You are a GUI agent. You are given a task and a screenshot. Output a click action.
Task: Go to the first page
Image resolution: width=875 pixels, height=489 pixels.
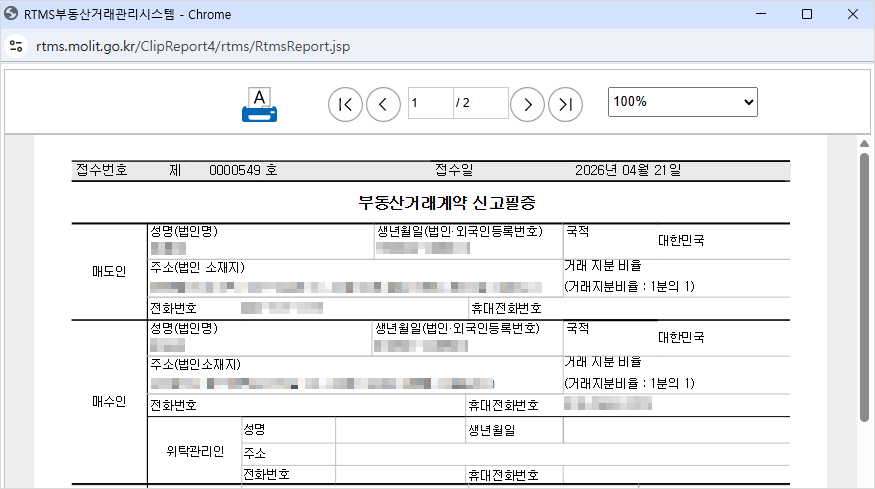(x=345, y=104)
